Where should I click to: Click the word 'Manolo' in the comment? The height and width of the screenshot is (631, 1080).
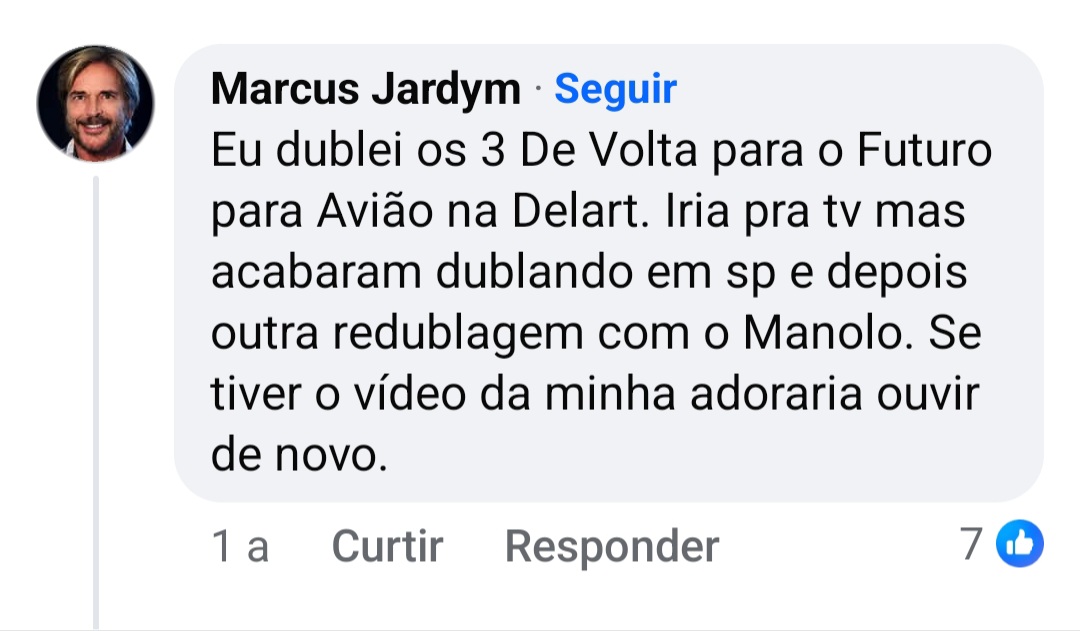(x=823, y=333)
